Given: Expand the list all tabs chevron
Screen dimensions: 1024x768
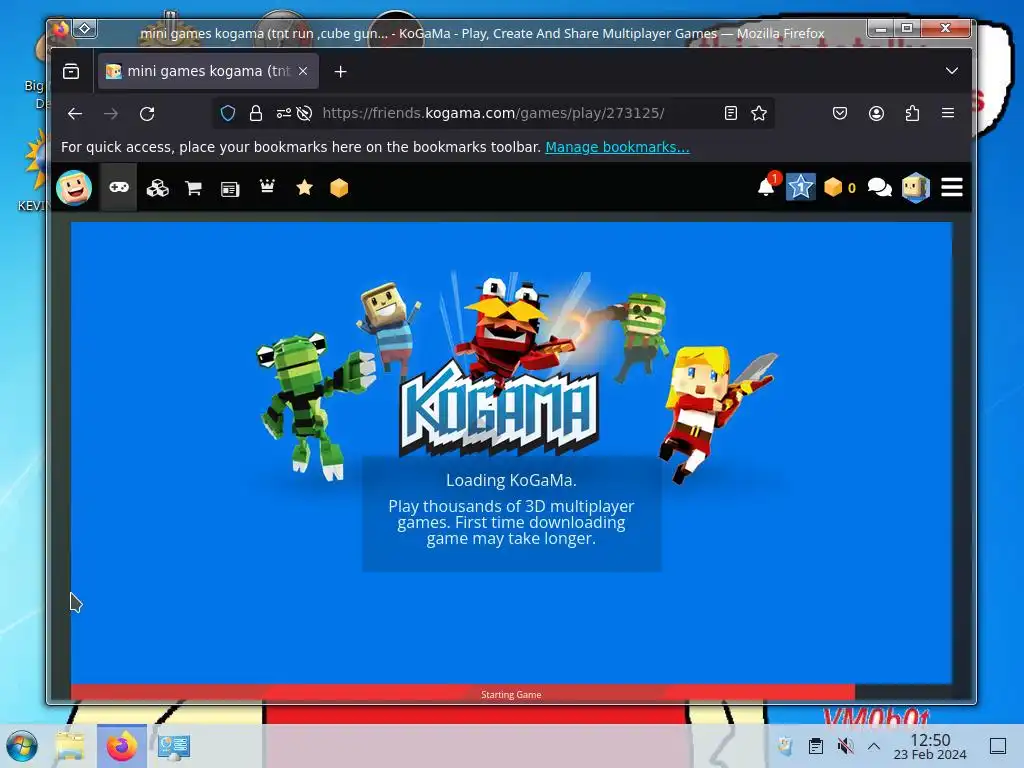Looking at the screenshot, I should (952, 71).
